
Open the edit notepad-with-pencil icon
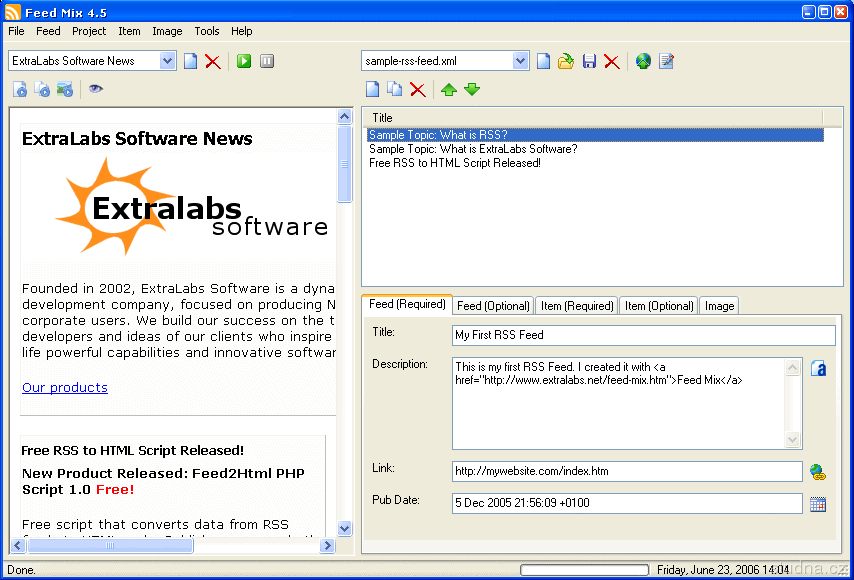point(667,61)
